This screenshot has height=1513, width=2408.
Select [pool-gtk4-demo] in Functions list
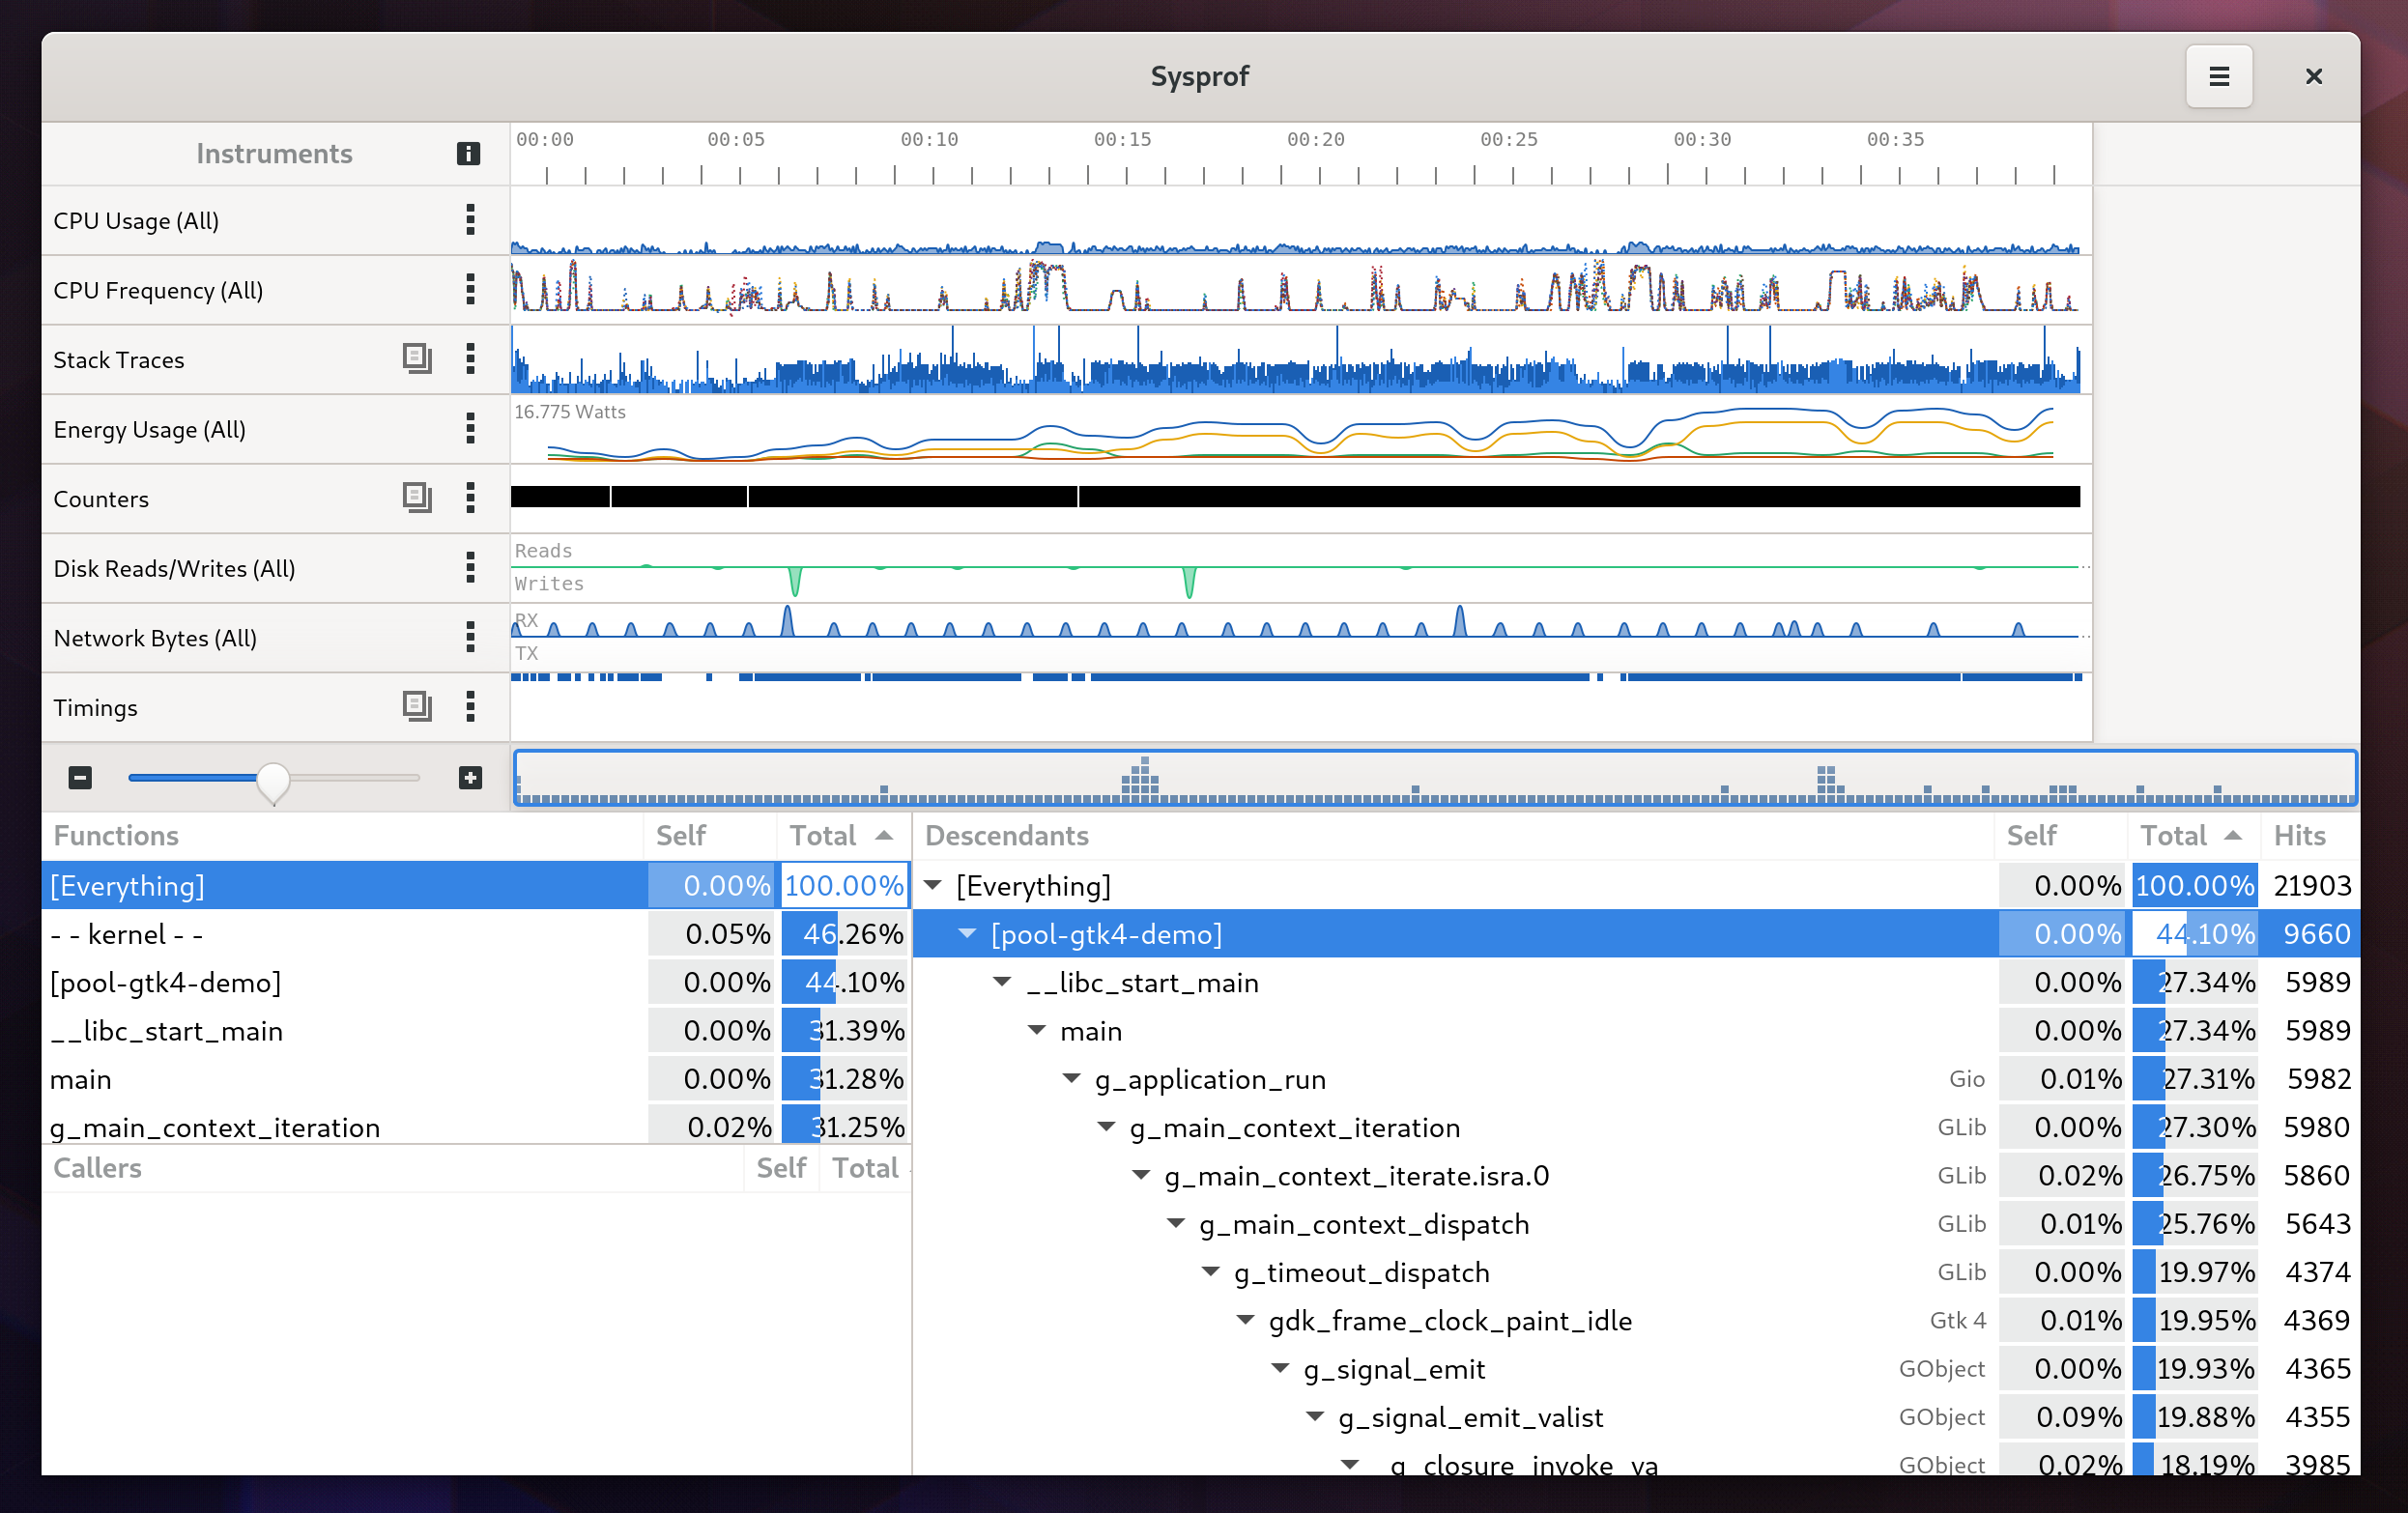pos(476,982)
